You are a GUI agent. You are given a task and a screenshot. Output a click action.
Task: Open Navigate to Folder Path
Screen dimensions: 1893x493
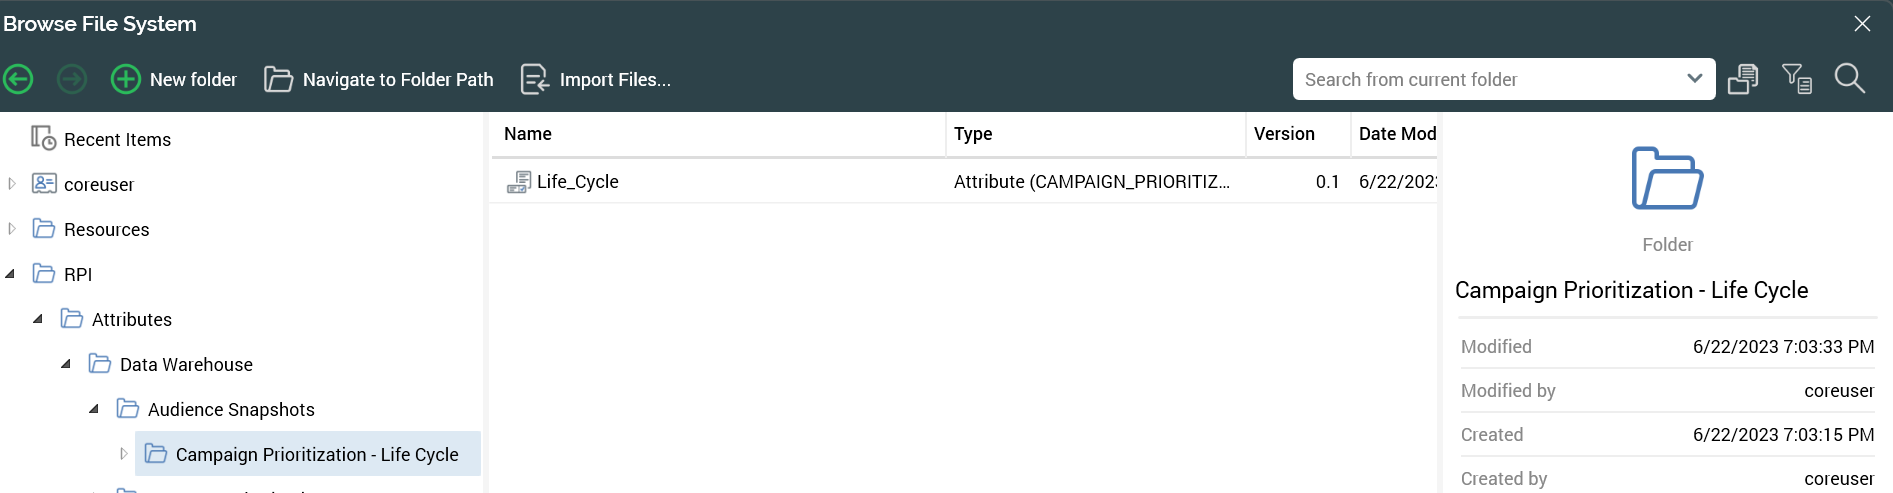379,79
